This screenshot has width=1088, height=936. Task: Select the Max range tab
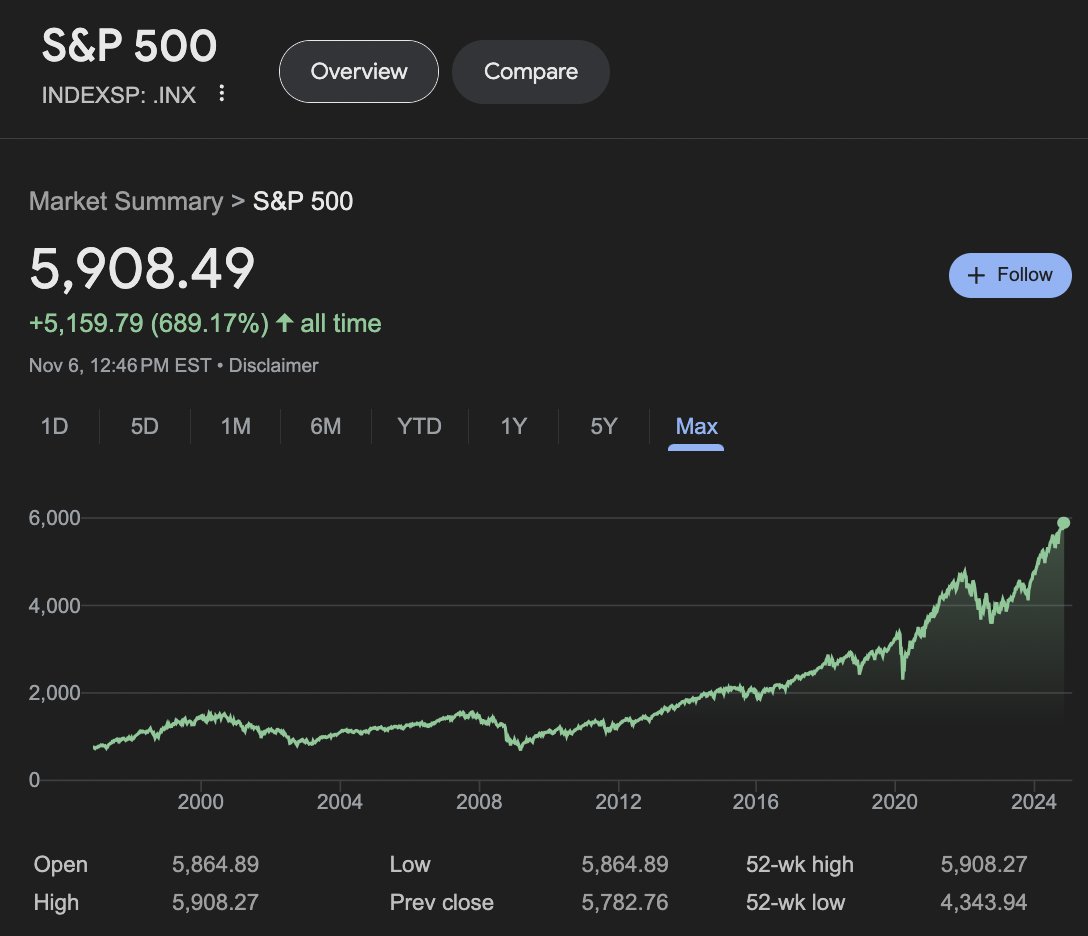click(696, 427)
